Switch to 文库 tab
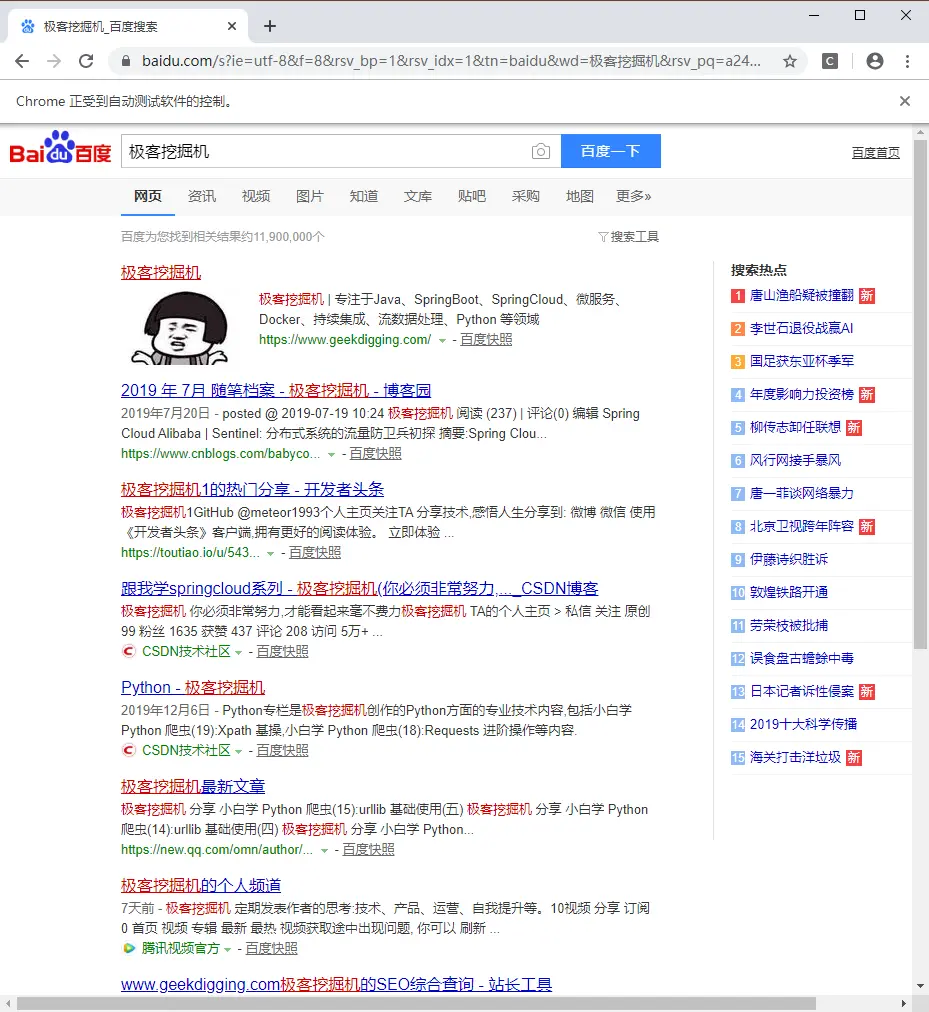This screenshot has width=929, height=1012. [418, 196]
